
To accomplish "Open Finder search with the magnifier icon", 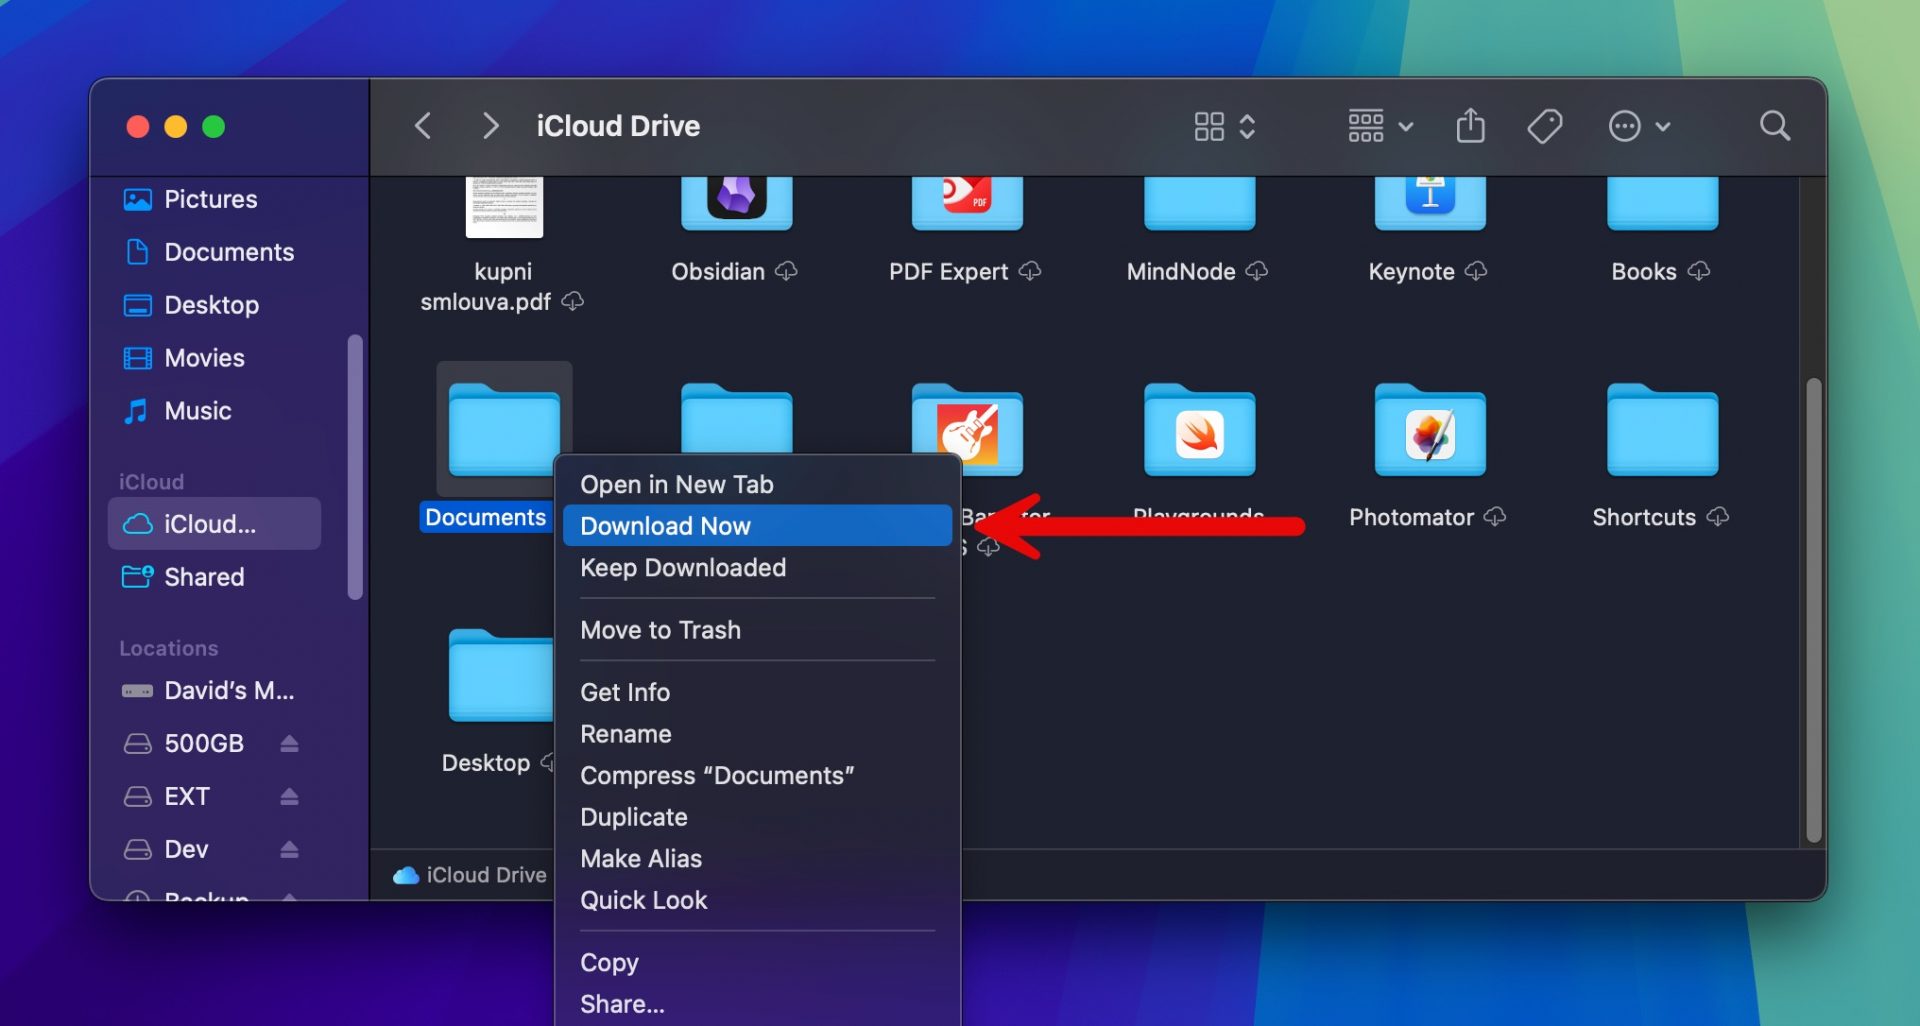I will click(1774, 126).
